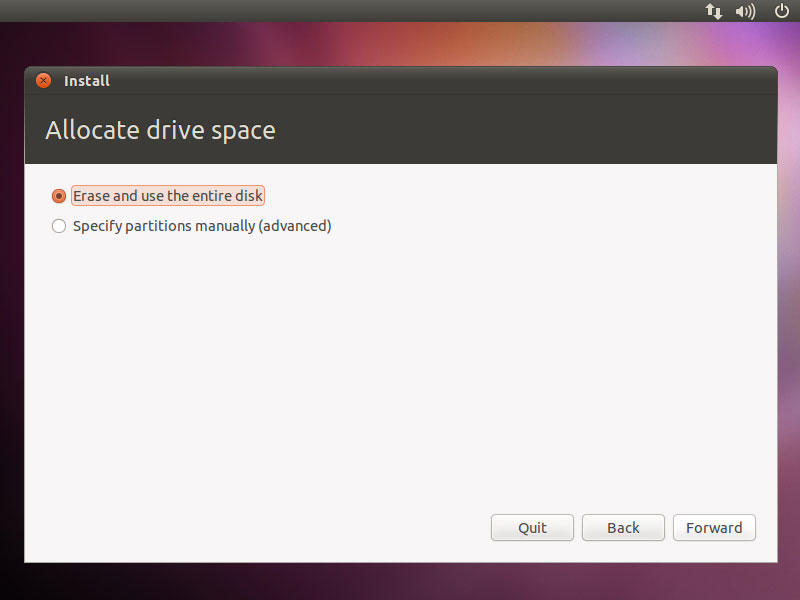This screenshot has width=800, height=600.
Task: Close the Install window with the orange X
Action: pyautogui.click(x=43, y=81)
